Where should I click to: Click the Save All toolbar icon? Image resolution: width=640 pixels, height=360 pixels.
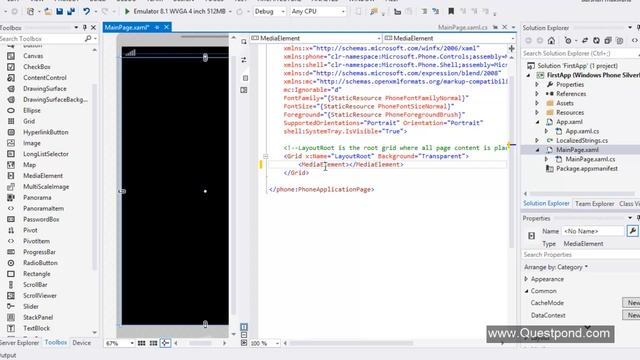71,11
